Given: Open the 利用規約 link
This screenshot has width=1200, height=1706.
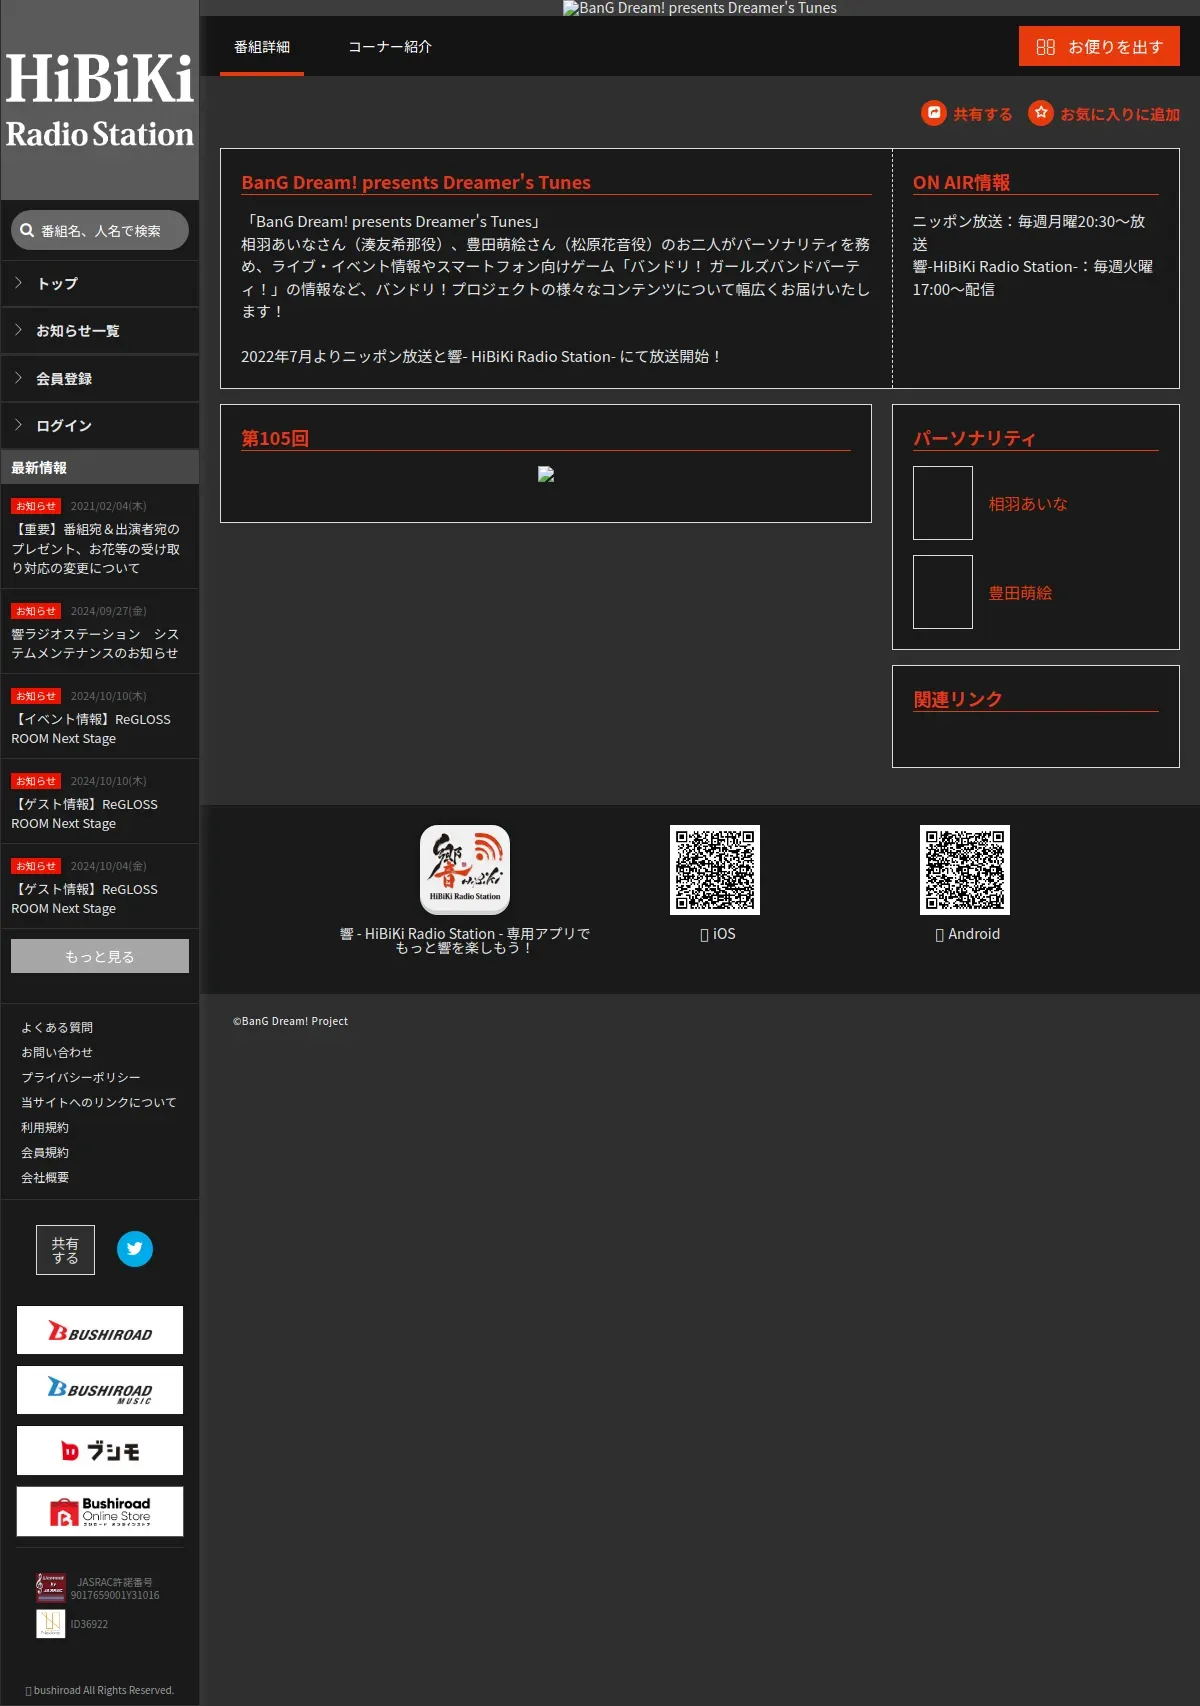Looking at the screenshot, I should [45, 1127].
